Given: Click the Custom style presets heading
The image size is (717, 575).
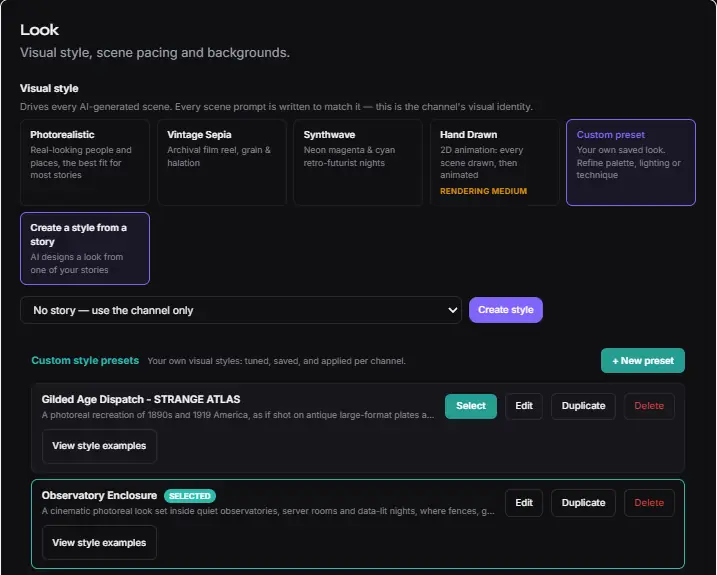Looking at the screenshot, I should [x=85, y=360].
